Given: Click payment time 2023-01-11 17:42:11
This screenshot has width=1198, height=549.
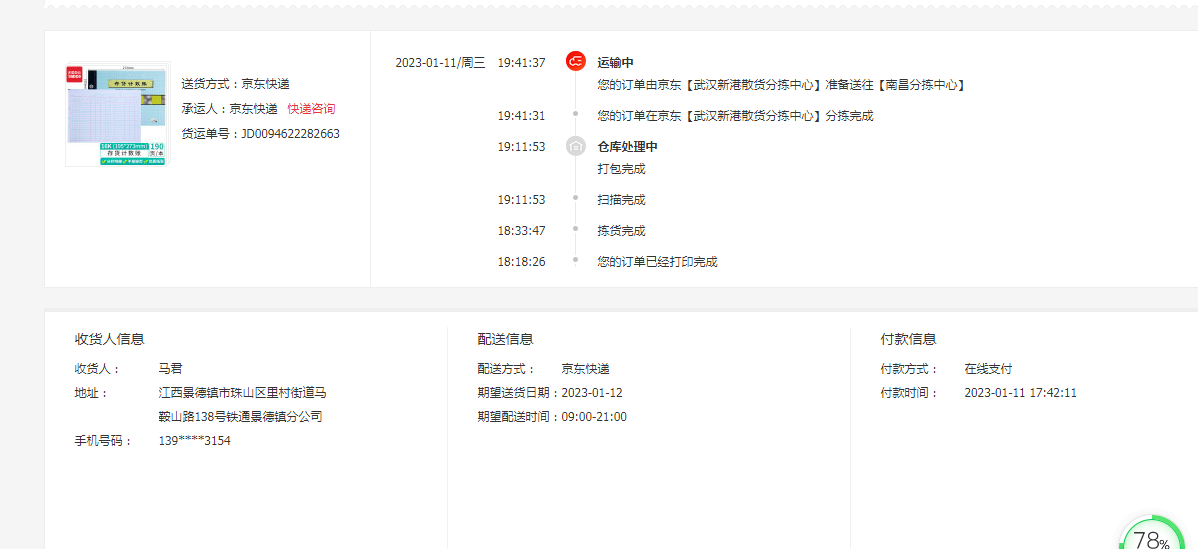Looking at the screenshot, I should [1020, 392].
